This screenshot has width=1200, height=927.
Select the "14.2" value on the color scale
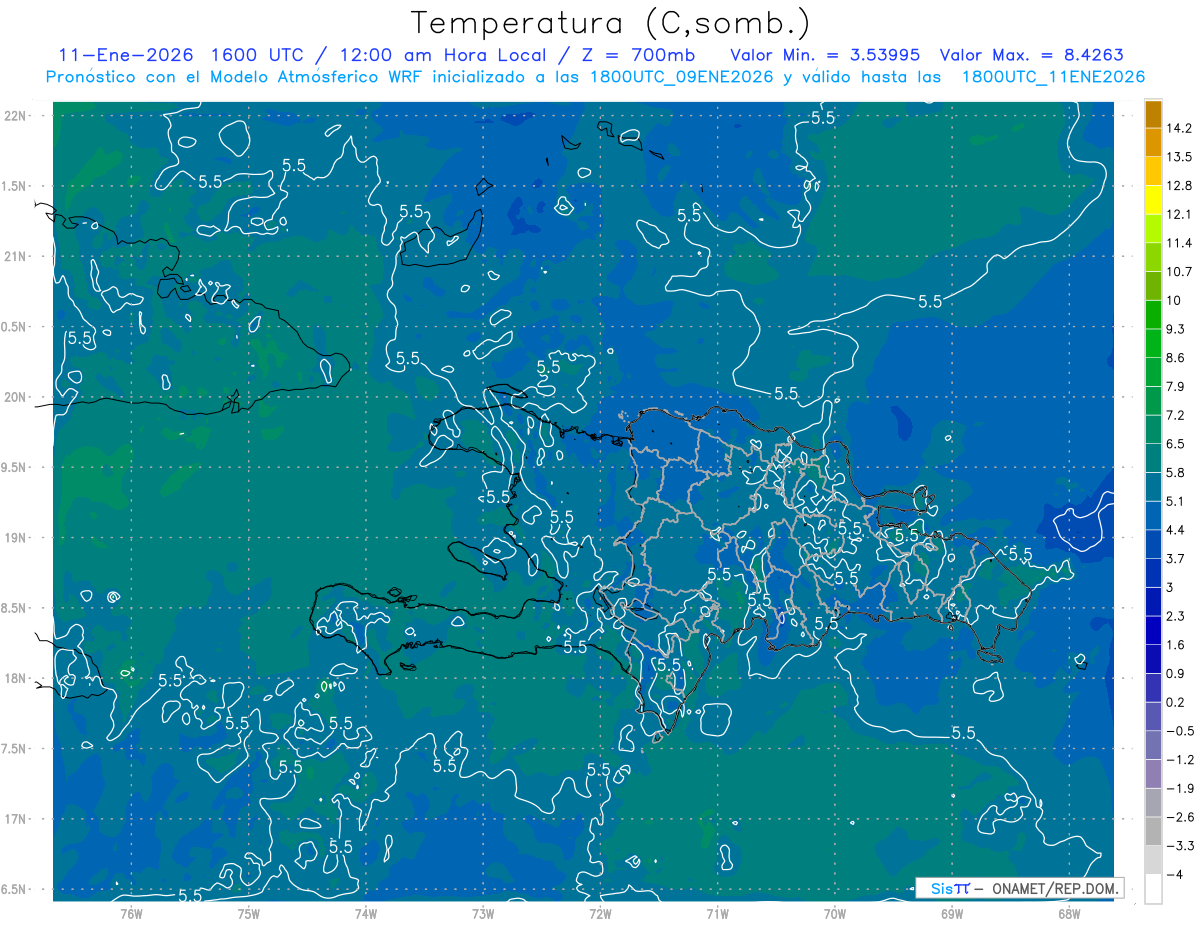click(1180, 128)
